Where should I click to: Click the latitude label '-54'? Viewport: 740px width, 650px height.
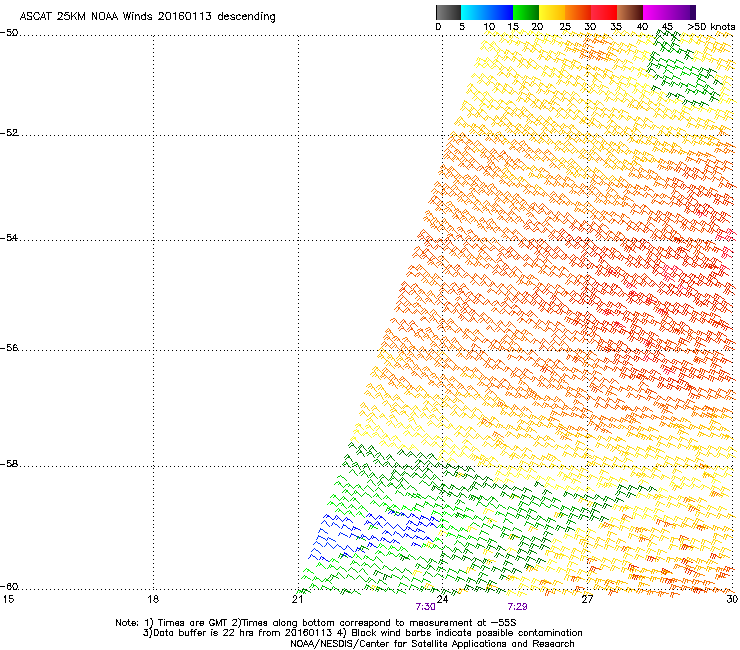click(9, 237)
